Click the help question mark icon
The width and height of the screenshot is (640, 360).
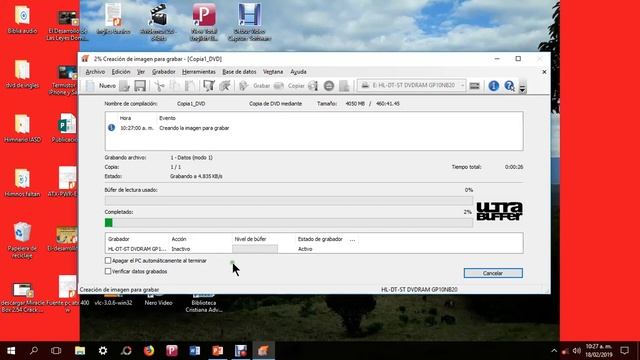click(509, 86)
